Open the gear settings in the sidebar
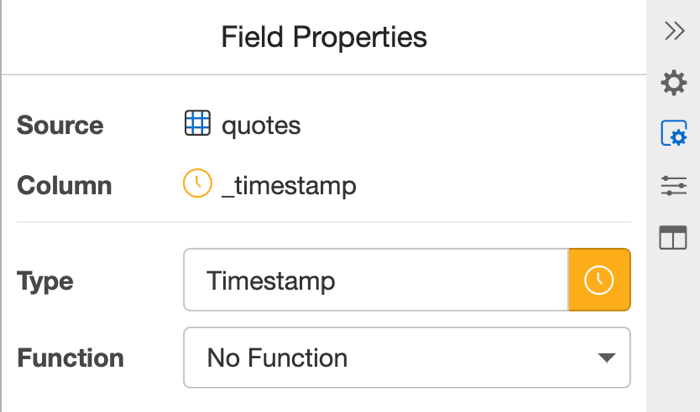This screenshot has height=412, width=700. pyautogui.click(x=674, y=83)
